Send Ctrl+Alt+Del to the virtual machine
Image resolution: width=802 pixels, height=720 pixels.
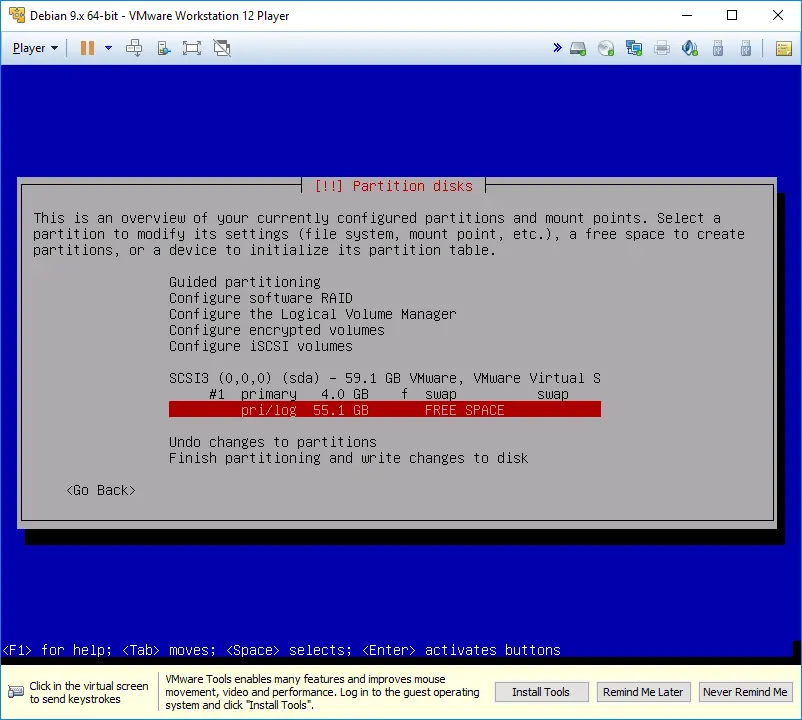134,48
